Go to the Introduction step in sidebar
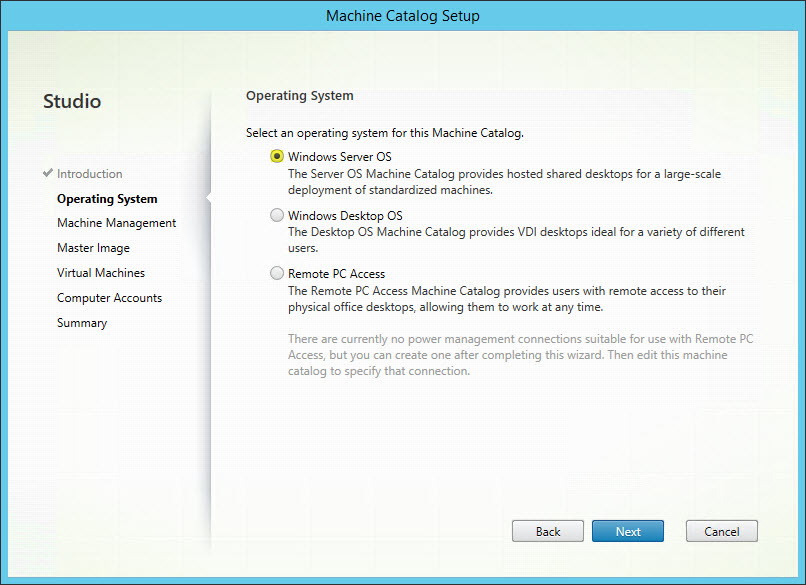Viewport: 806px width, 585px height. pyautogui.click(x=89, y=174)
